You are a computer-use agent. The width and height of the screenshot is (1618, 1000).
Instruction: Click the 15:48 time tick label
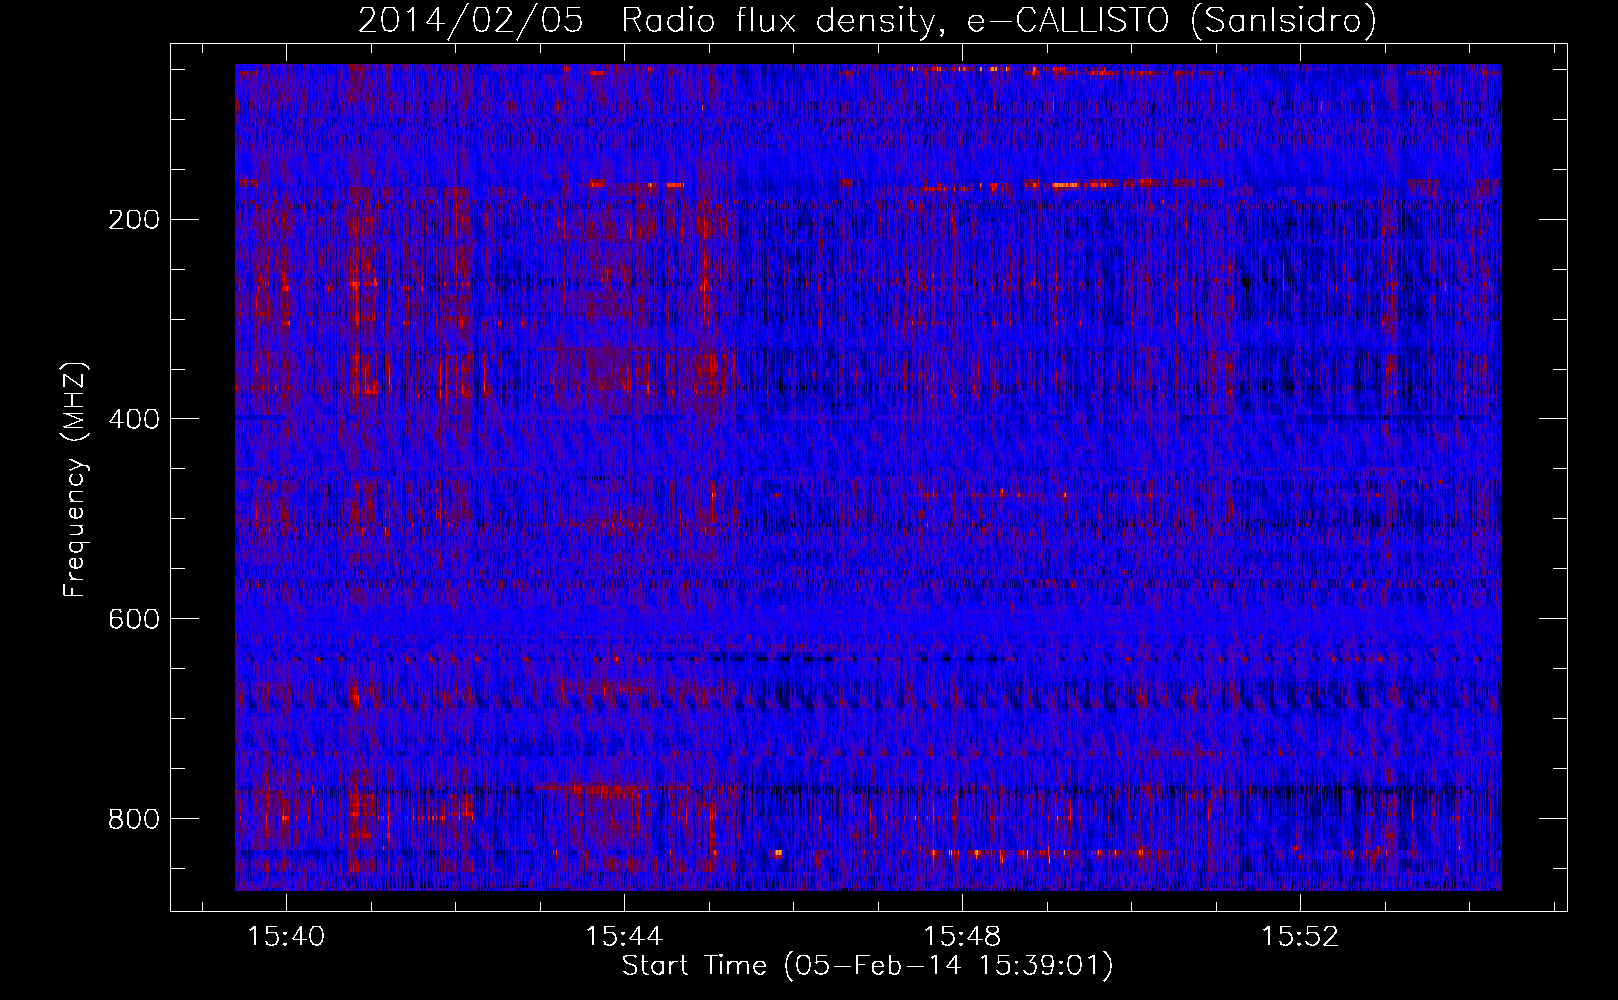[962, 937]
